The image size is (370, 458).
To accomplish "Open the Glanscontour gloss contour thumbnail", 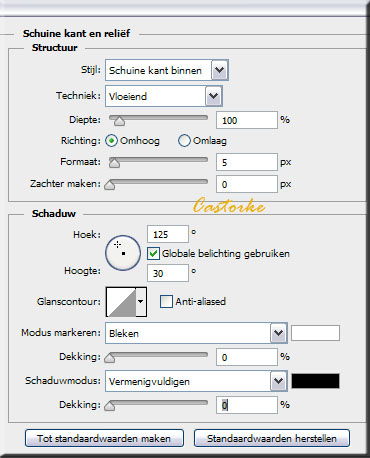I will point(121,302).
